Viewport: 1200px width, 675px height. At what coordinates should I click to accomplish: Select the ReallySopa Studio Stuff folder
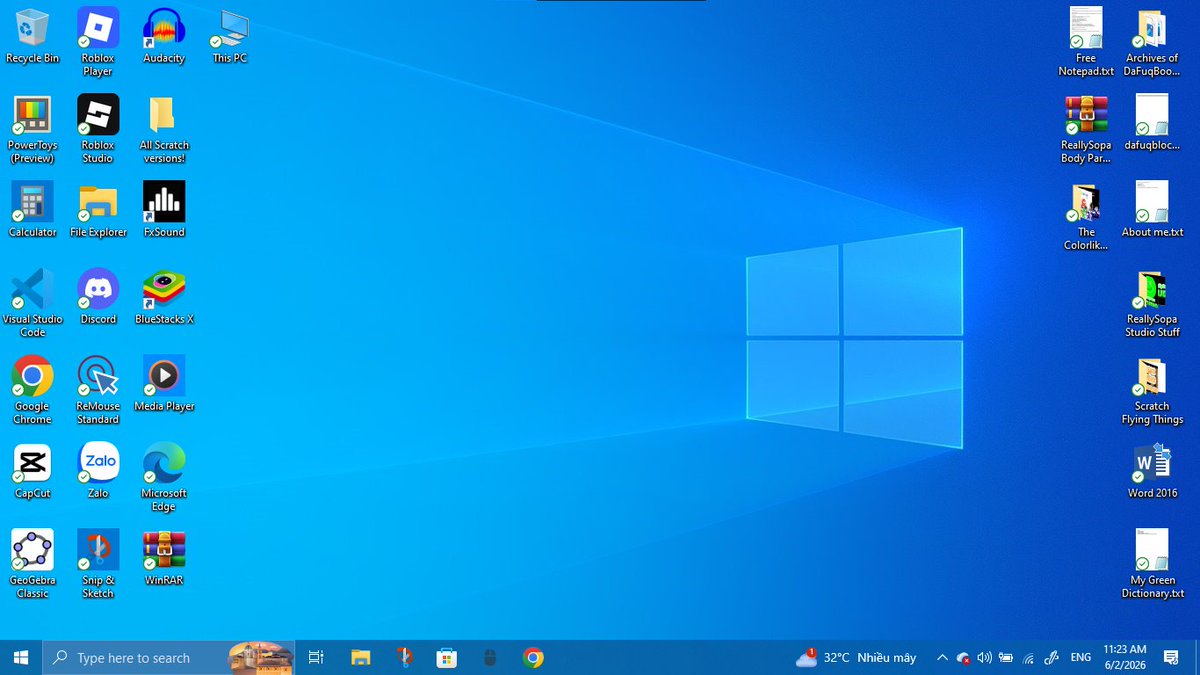(1152, 303)
